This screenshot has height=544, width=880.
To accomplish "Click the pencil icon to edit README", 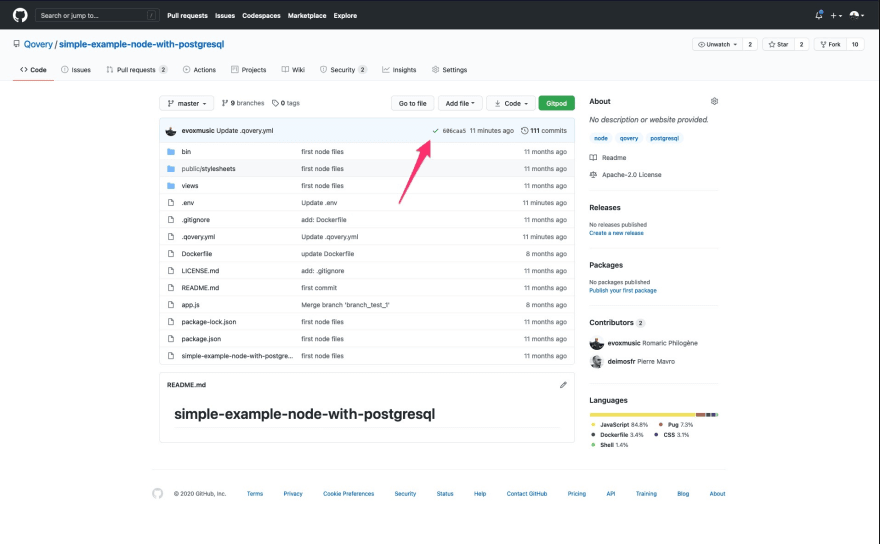I will pos(563,385).
